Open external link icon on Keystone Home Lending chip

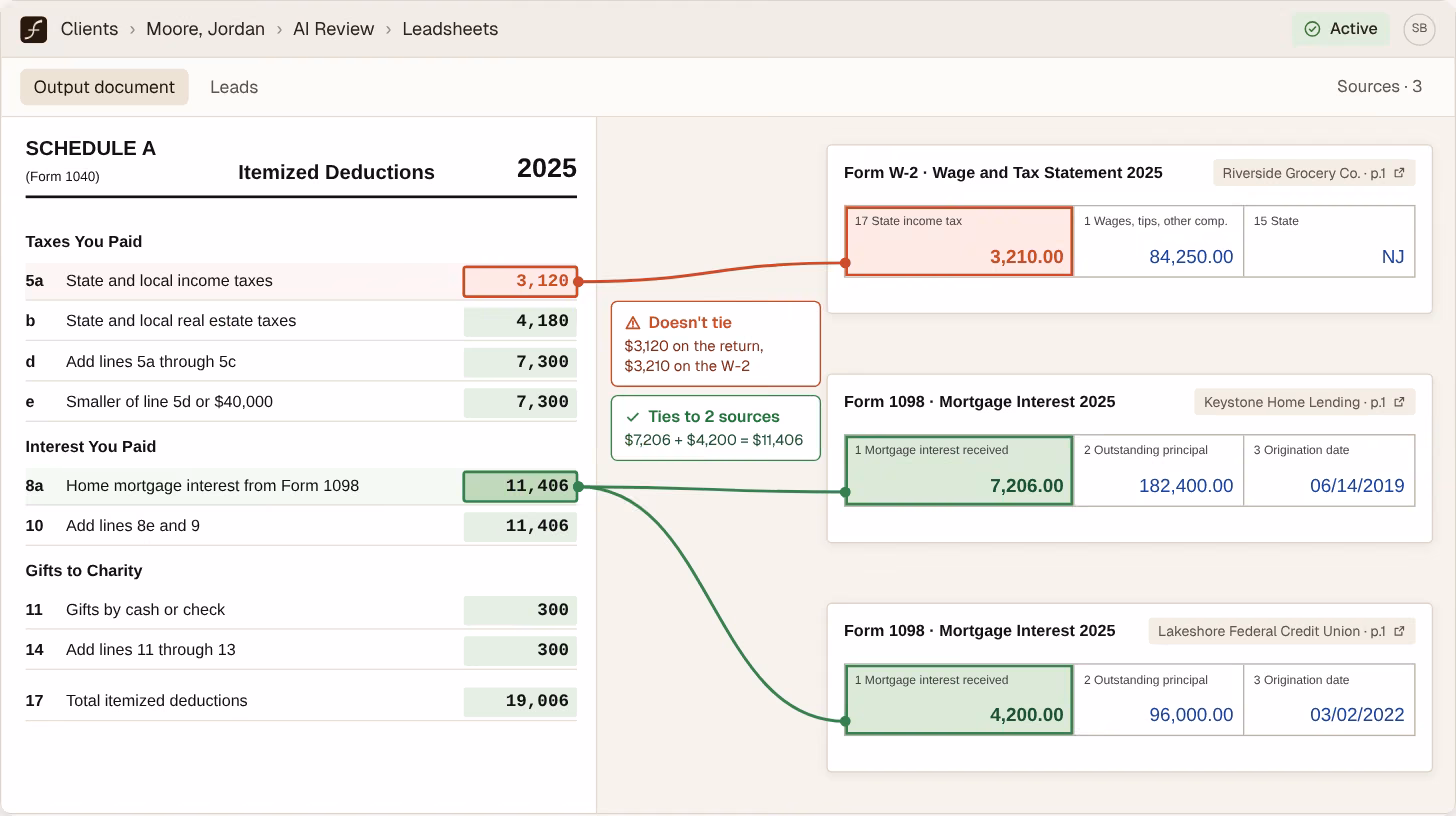pyautogui.click(x=1399, y=402)
